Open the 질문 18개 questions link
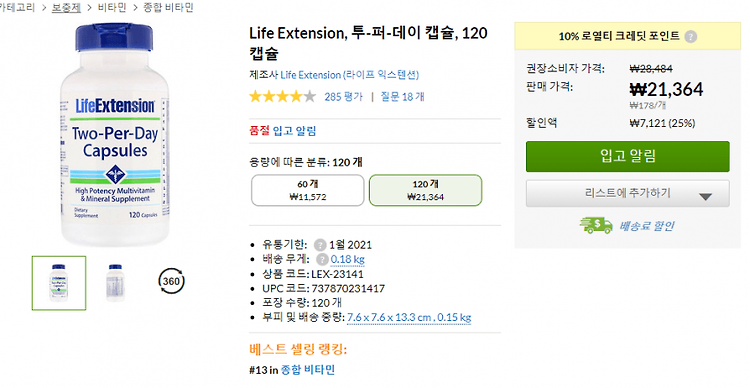Image resolution: width=750 pixels, height=388 pixels. pyautogui.click(x=402, y=97)
